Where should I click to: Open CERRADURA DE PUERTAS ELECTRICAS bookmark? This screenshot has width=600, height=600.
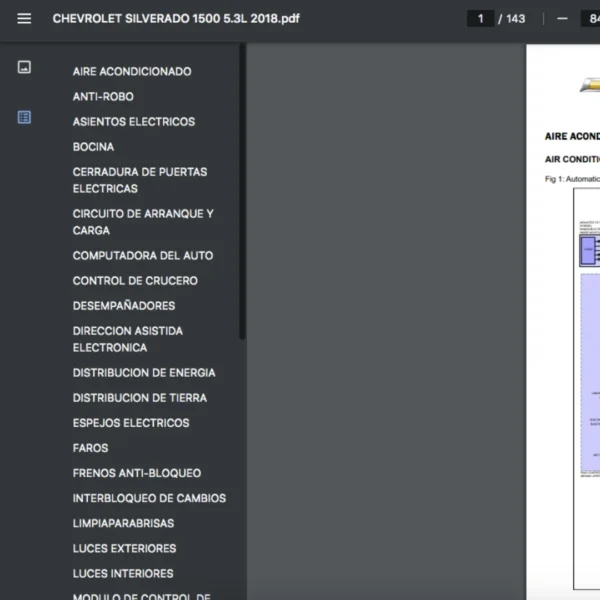pyautogui.click(x=140, y=180)
